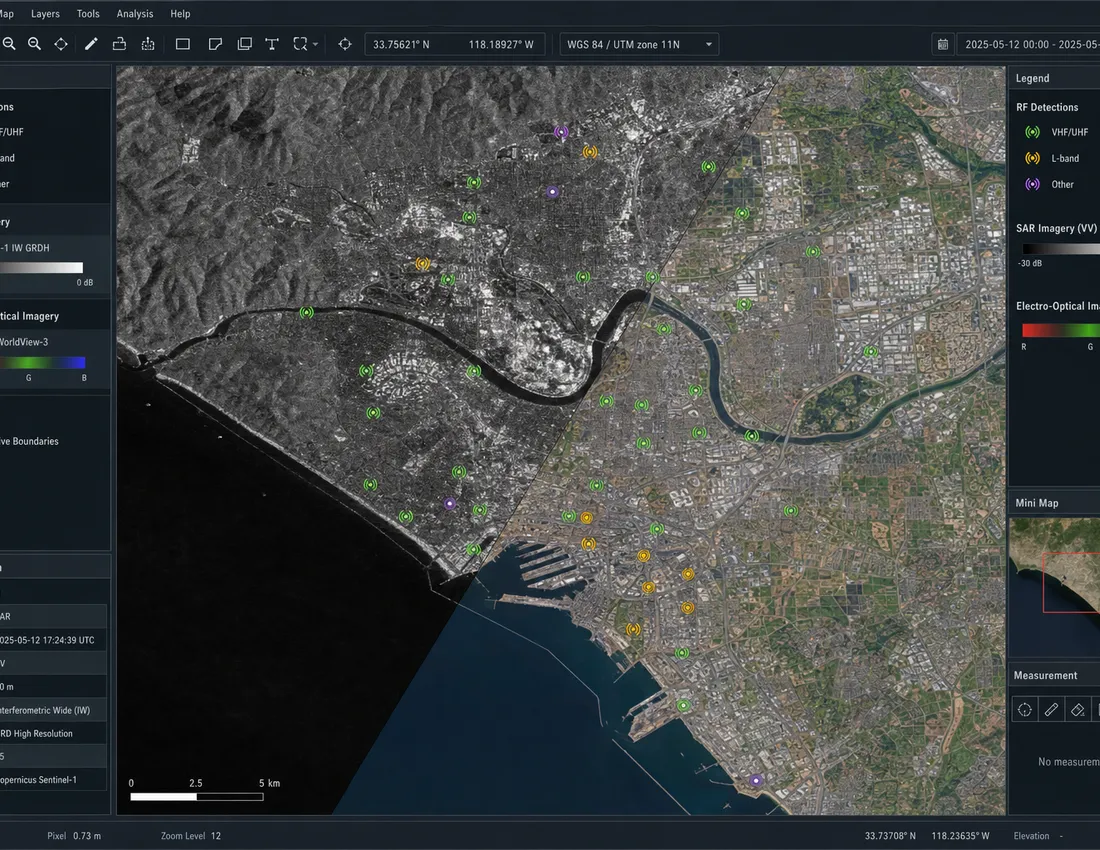This screenshot has height=850, width=1100.
Task: Click Electro-Optical red-green legend ramp
Action: 1061,330
